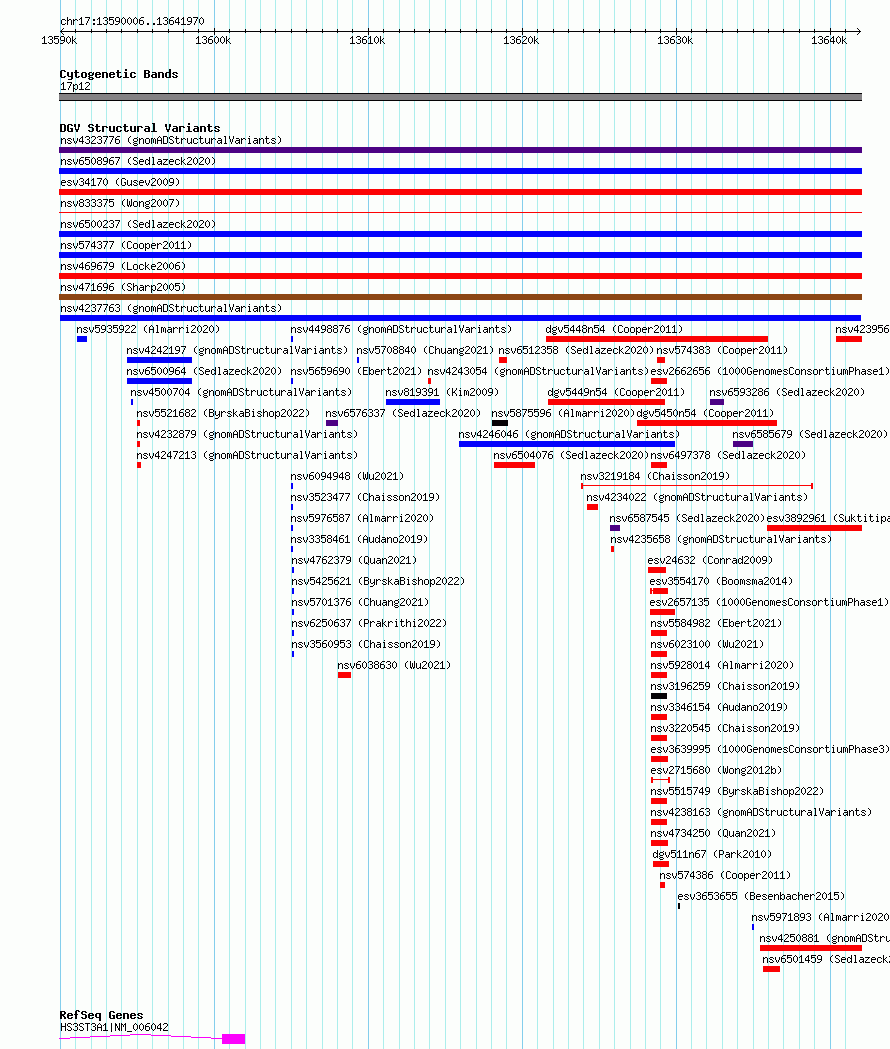This screenshot has width=890, height=1049.
Task: Open the nsv4500704 variant label
Action: (x=241, y=392)
